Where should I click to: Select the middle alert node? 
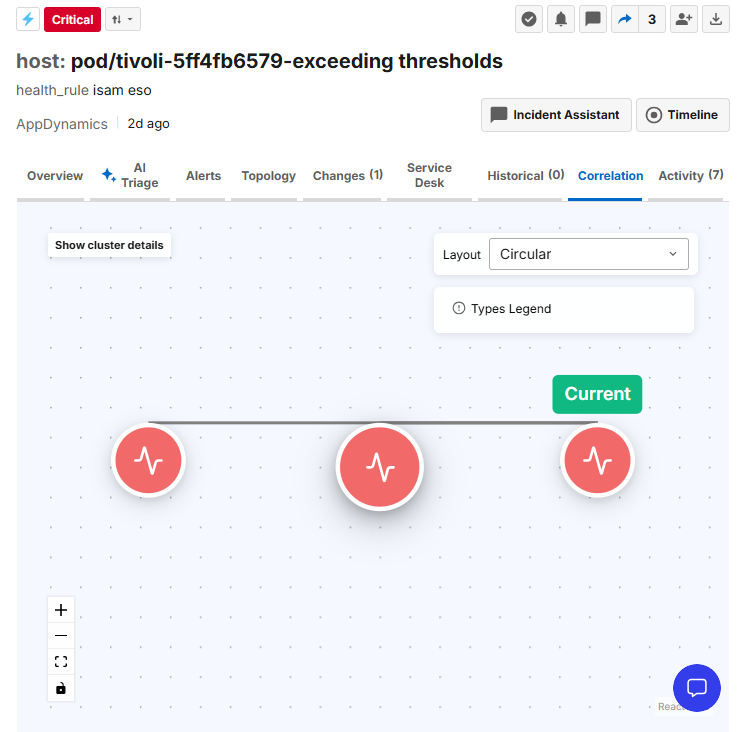(379, 467)
